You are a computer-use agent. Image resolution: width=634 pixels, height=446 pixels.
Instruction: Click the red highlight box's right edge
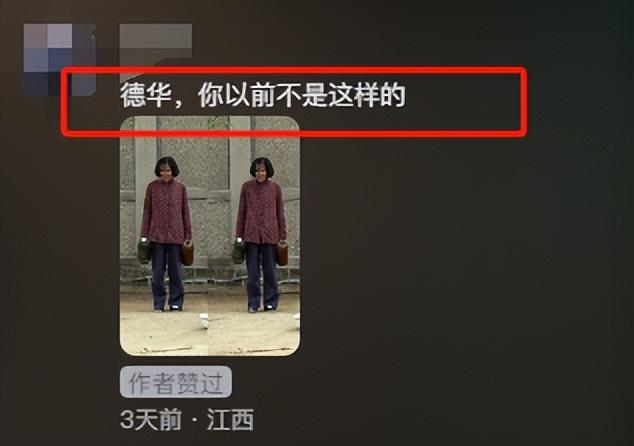[x=523, y=101]
